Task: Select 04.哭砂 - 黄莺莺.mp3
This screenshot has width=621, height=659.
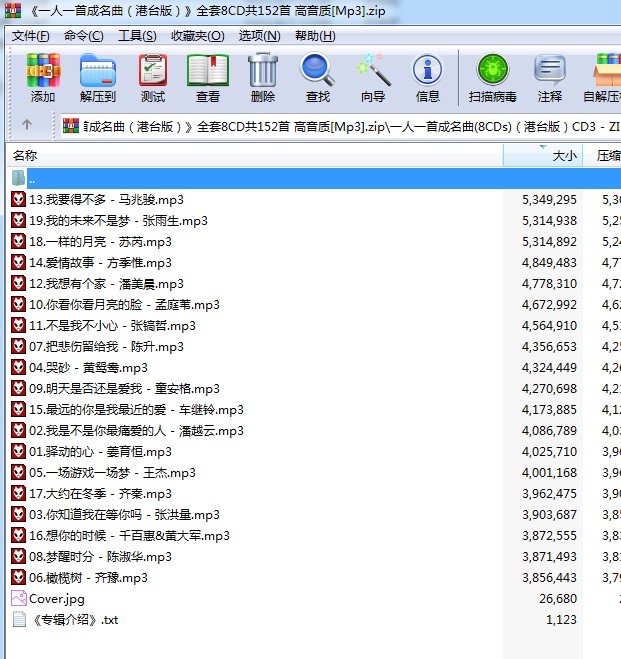Action: pos(89,368)
